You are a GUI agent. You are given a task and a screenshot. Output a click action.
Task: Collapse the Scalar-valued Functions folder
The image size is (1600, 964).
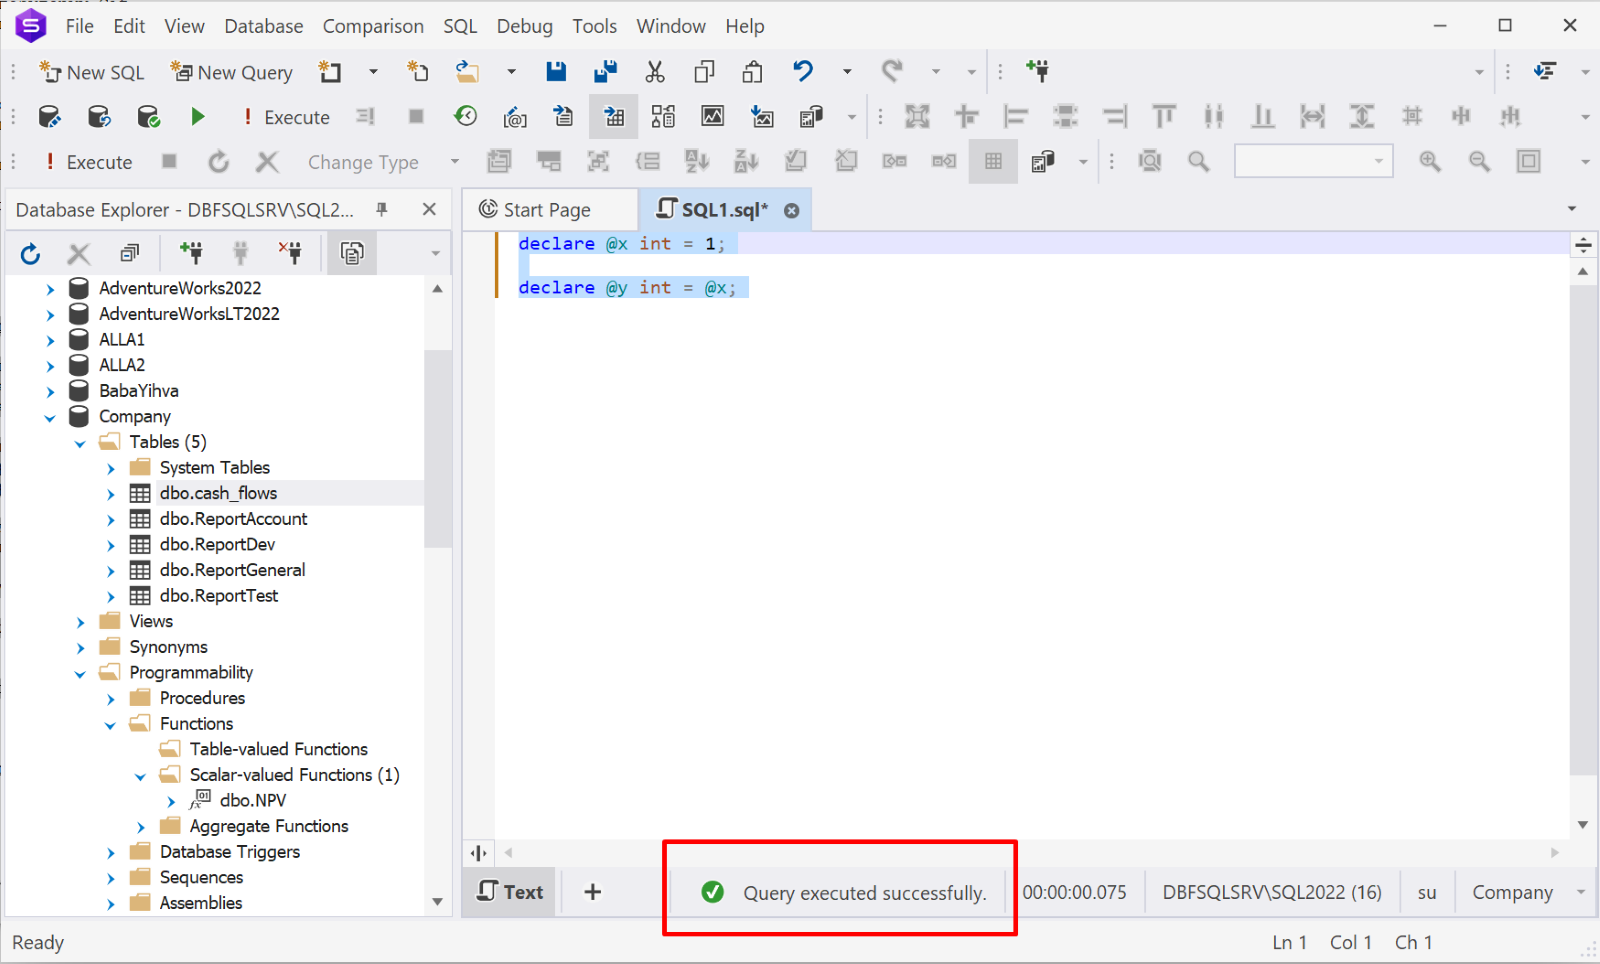pyautogui.click(x=141, y=777)
